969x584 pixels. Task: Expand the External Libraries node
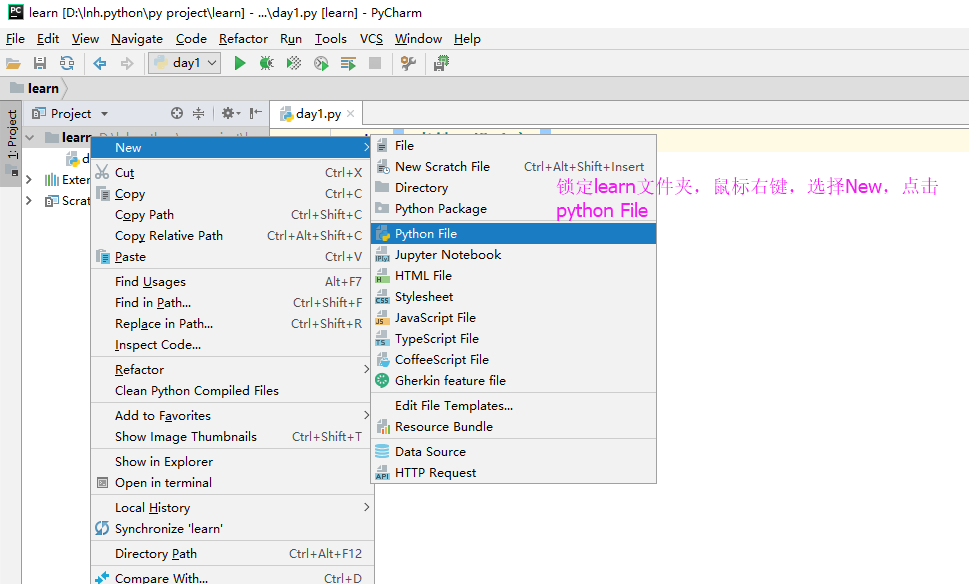click(28, 180)
